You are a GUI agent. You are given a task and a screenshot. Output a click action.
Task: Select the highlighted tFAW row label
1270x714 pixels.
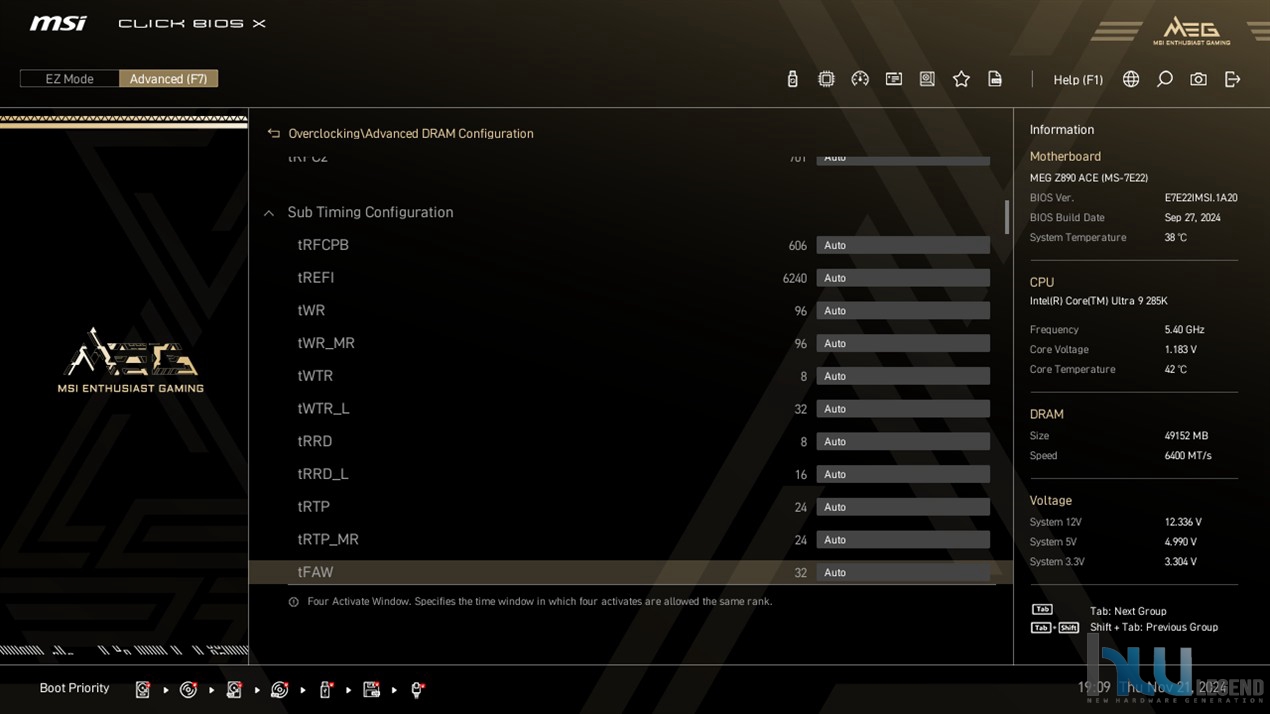[315, 572]
